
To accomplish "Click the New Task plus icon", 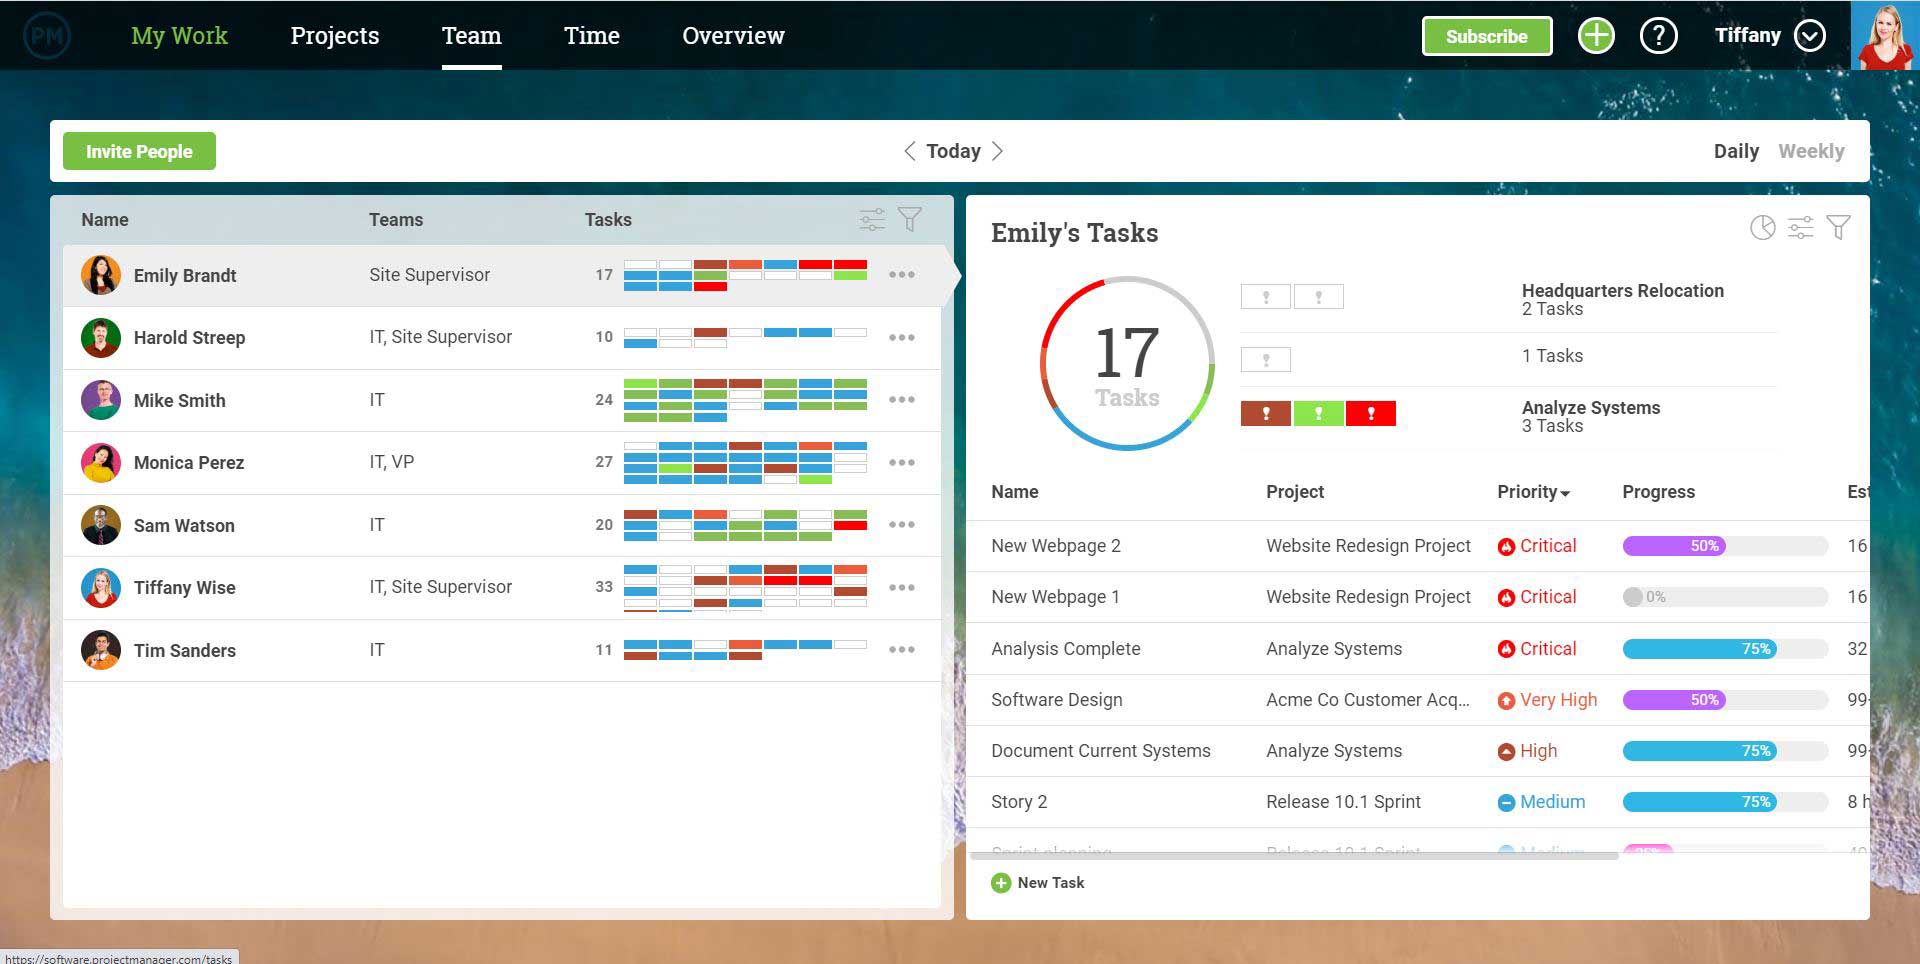I will 1001,883.
